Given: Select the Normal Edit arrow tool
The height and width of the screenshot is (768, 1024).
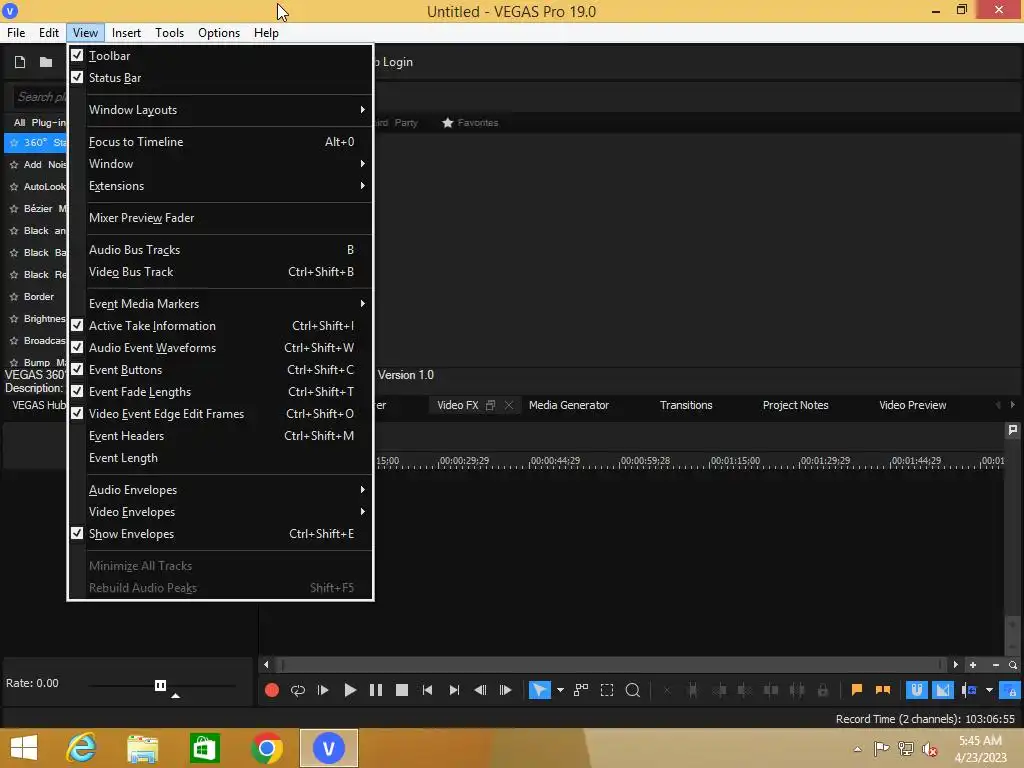Looking at the screenshot, I should [x=539, y=690].
